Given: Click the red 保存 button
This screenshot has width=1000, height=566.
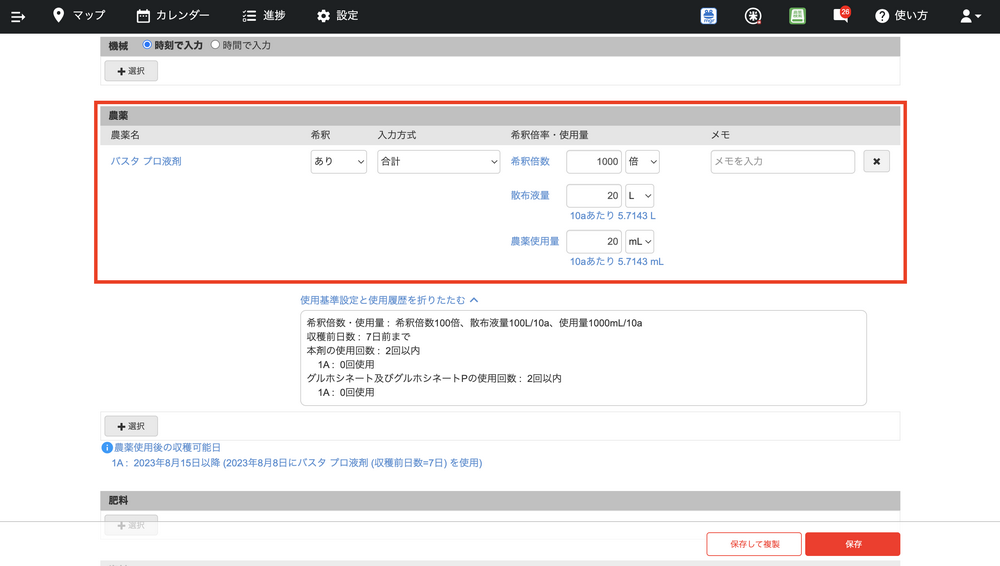Looking at the screenshot, I should pos(852,544).
